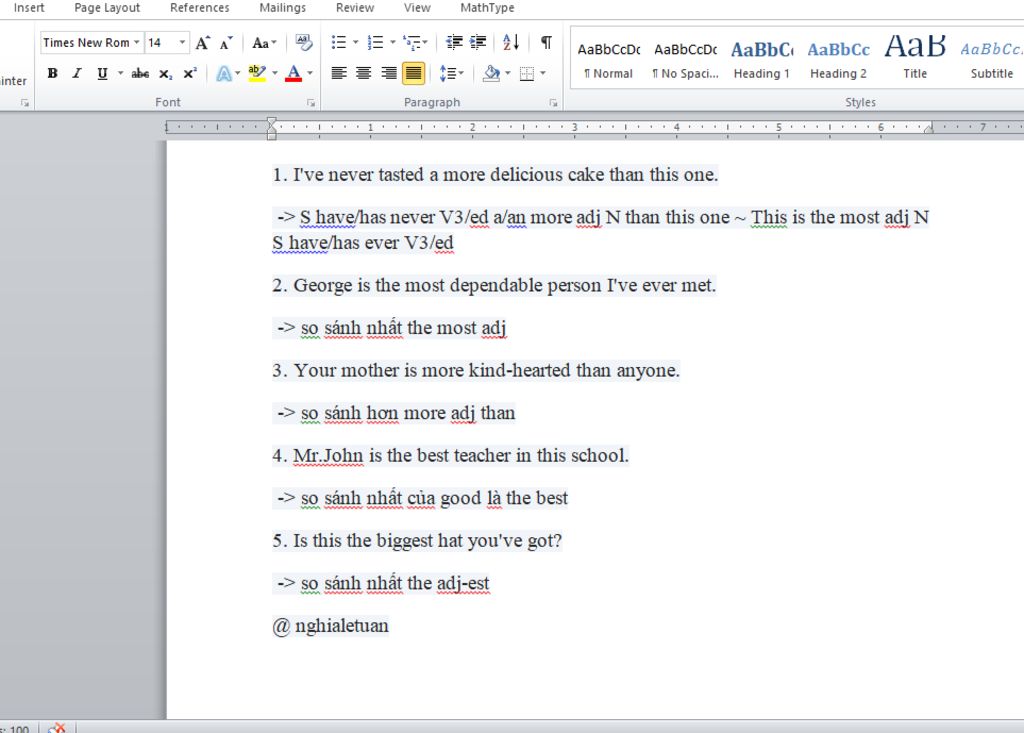
Task: Open underline style dropdown arrow
Action: (120, 73)
